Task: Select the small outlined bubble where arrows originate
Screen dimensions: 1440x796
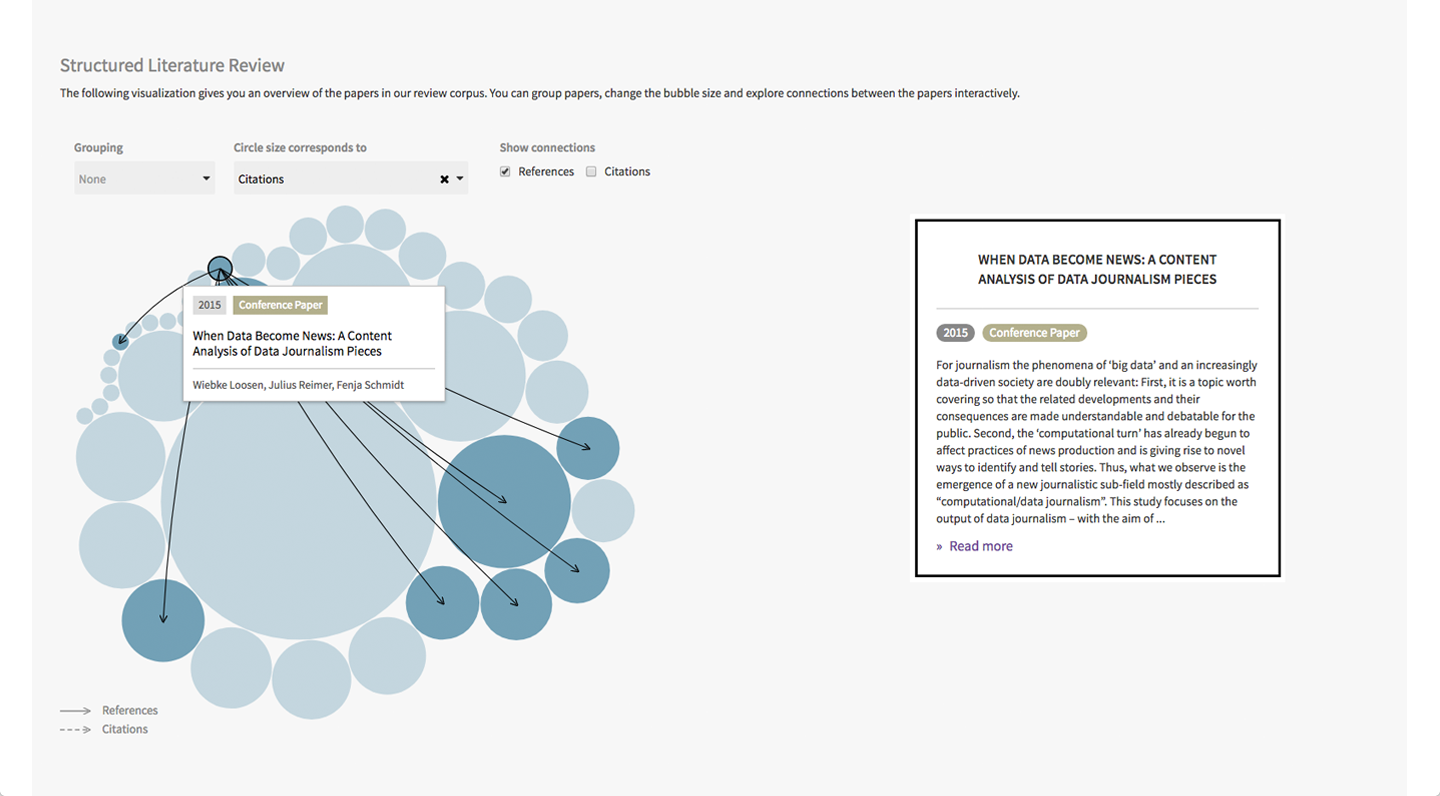Action: coord(220,268)
